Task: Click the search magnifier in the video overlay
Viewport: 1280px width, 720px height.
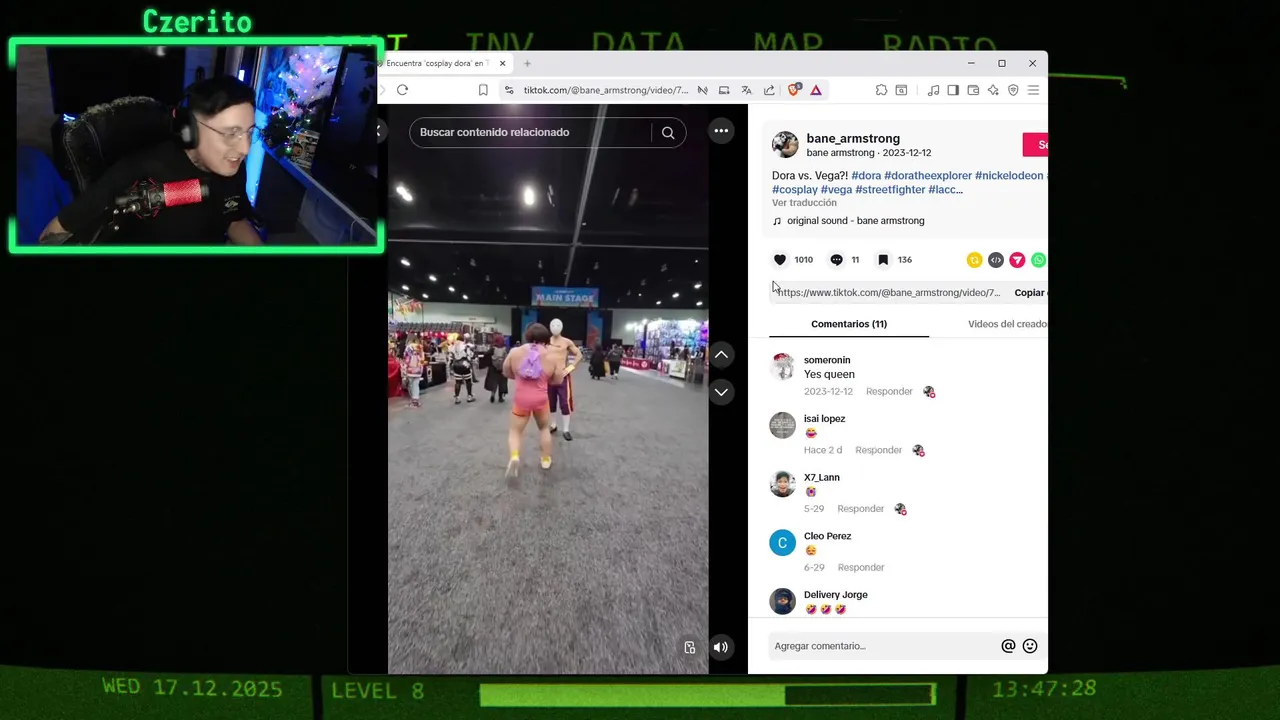Action: coord(668,132)
